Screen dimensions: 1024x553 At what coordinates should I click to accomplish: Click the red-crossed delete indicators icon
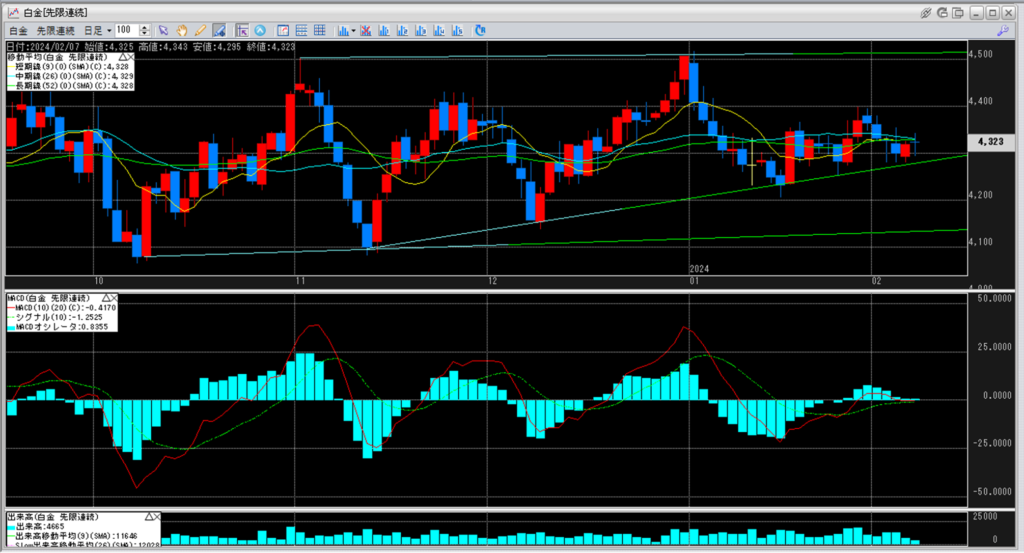point(366,31)
